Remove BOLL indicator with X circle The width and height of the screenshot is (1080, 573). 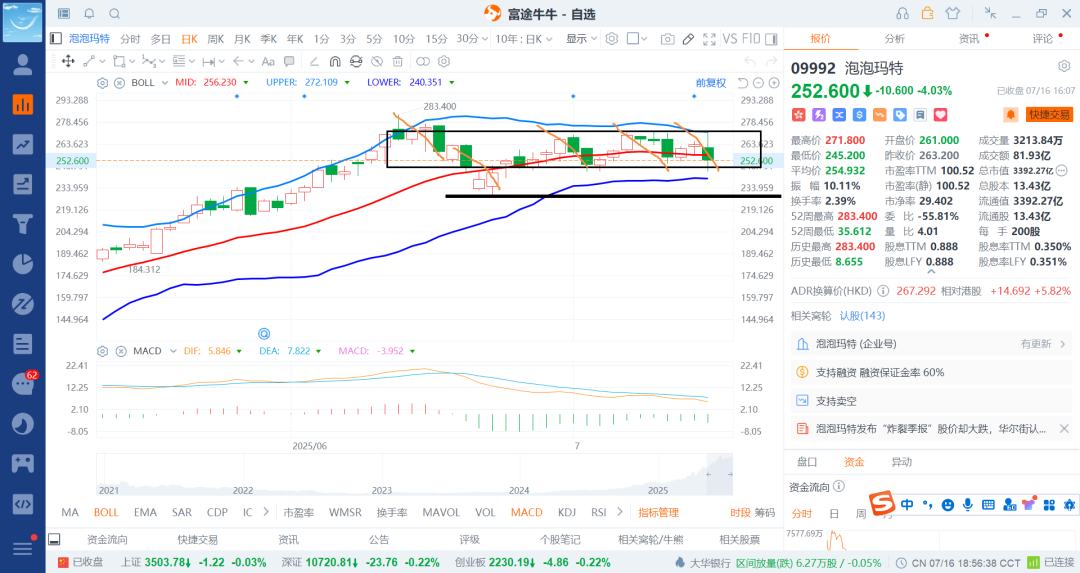pyautogui.click(x=119, y=83)
